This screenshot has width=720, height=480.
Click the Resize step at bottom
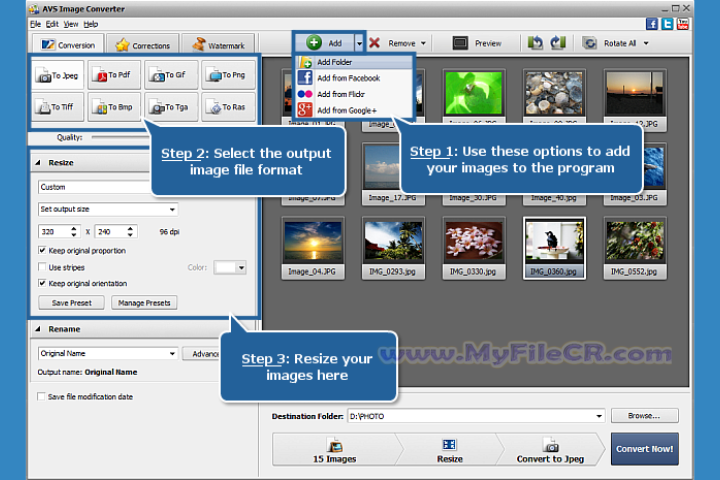[449, 450]
